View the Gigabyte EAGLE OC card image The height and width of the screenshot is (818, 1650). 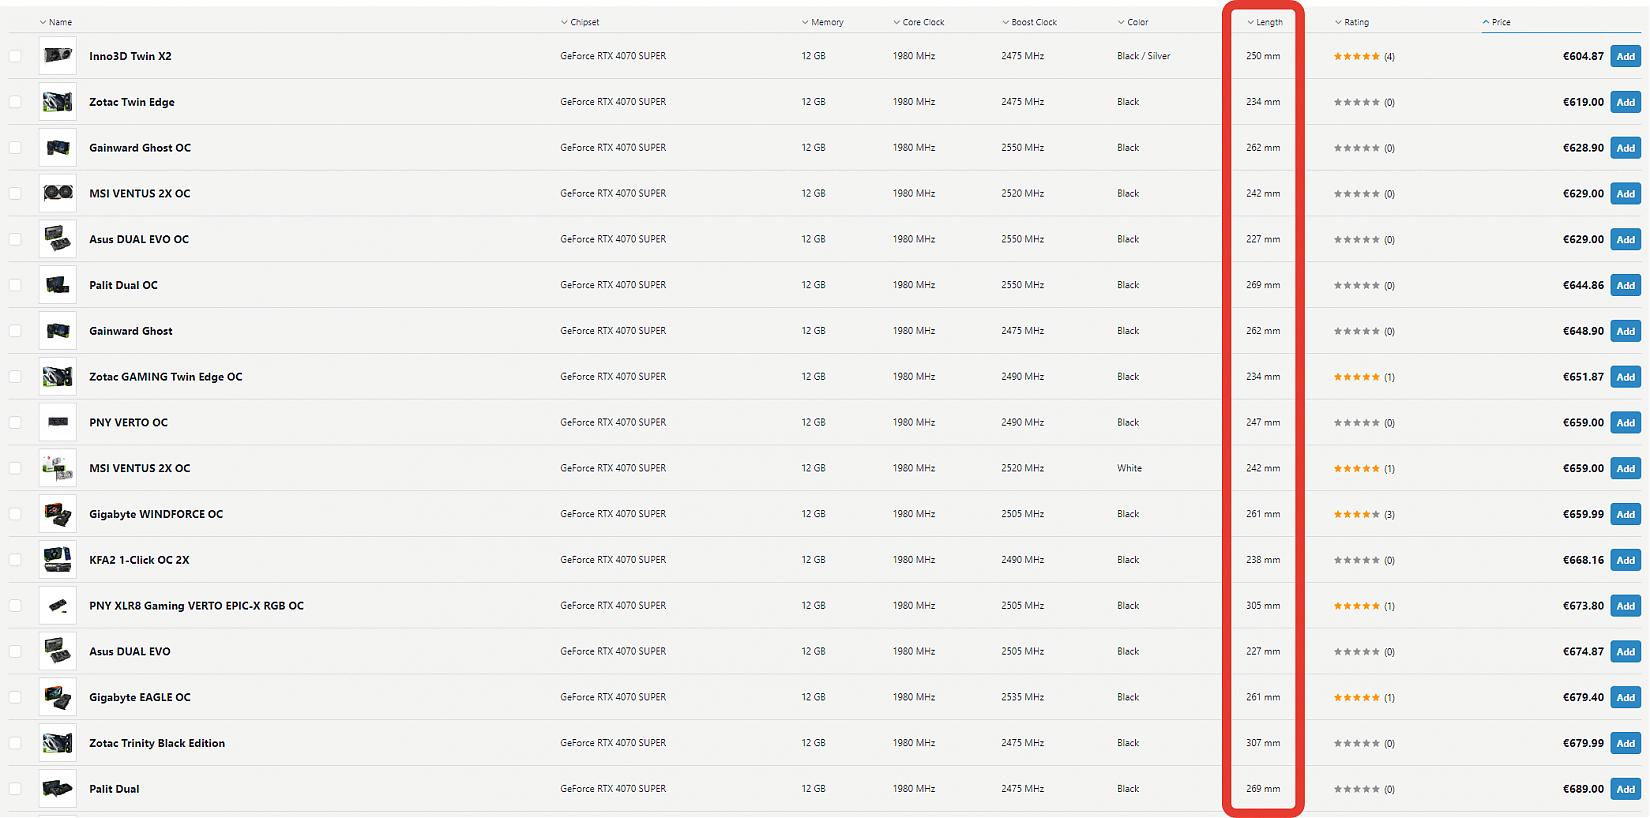pyautogui.click(x=58, y=697)
